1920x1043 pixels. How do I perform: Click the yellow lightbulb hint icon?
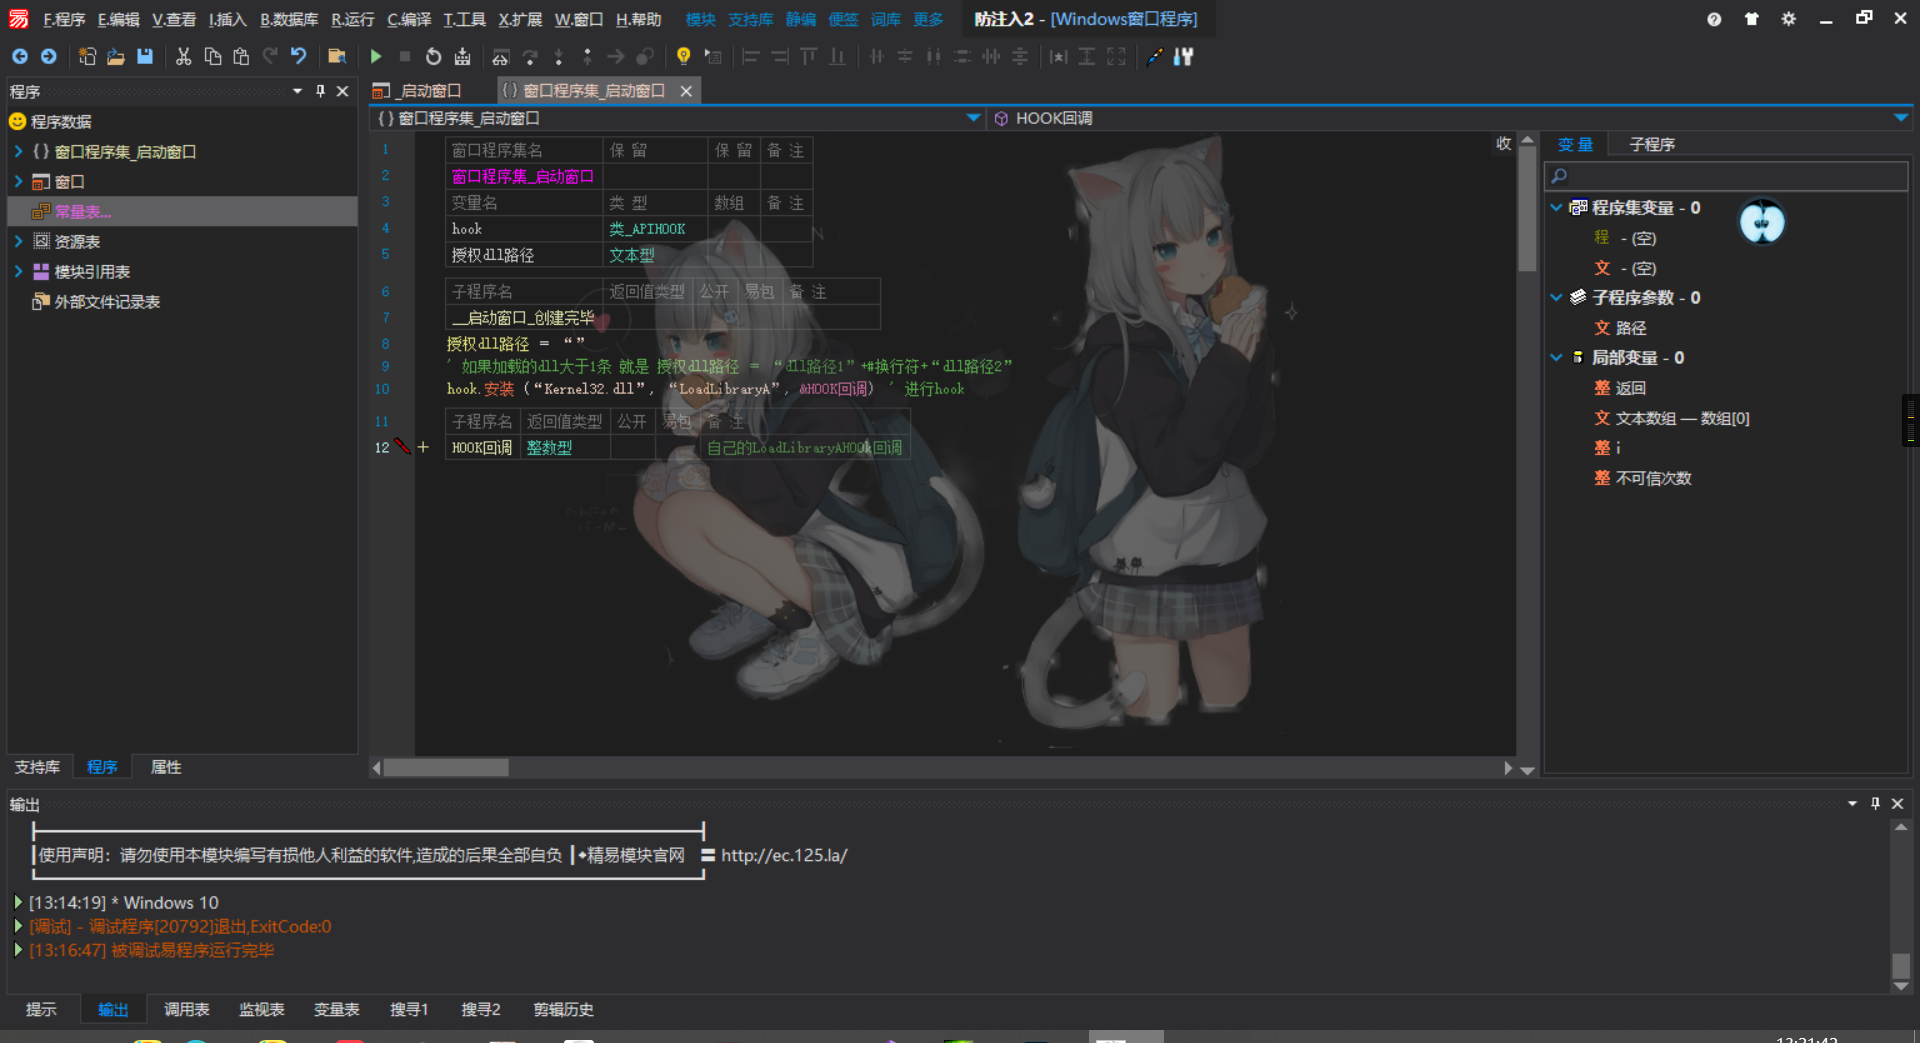click(683, 57)
